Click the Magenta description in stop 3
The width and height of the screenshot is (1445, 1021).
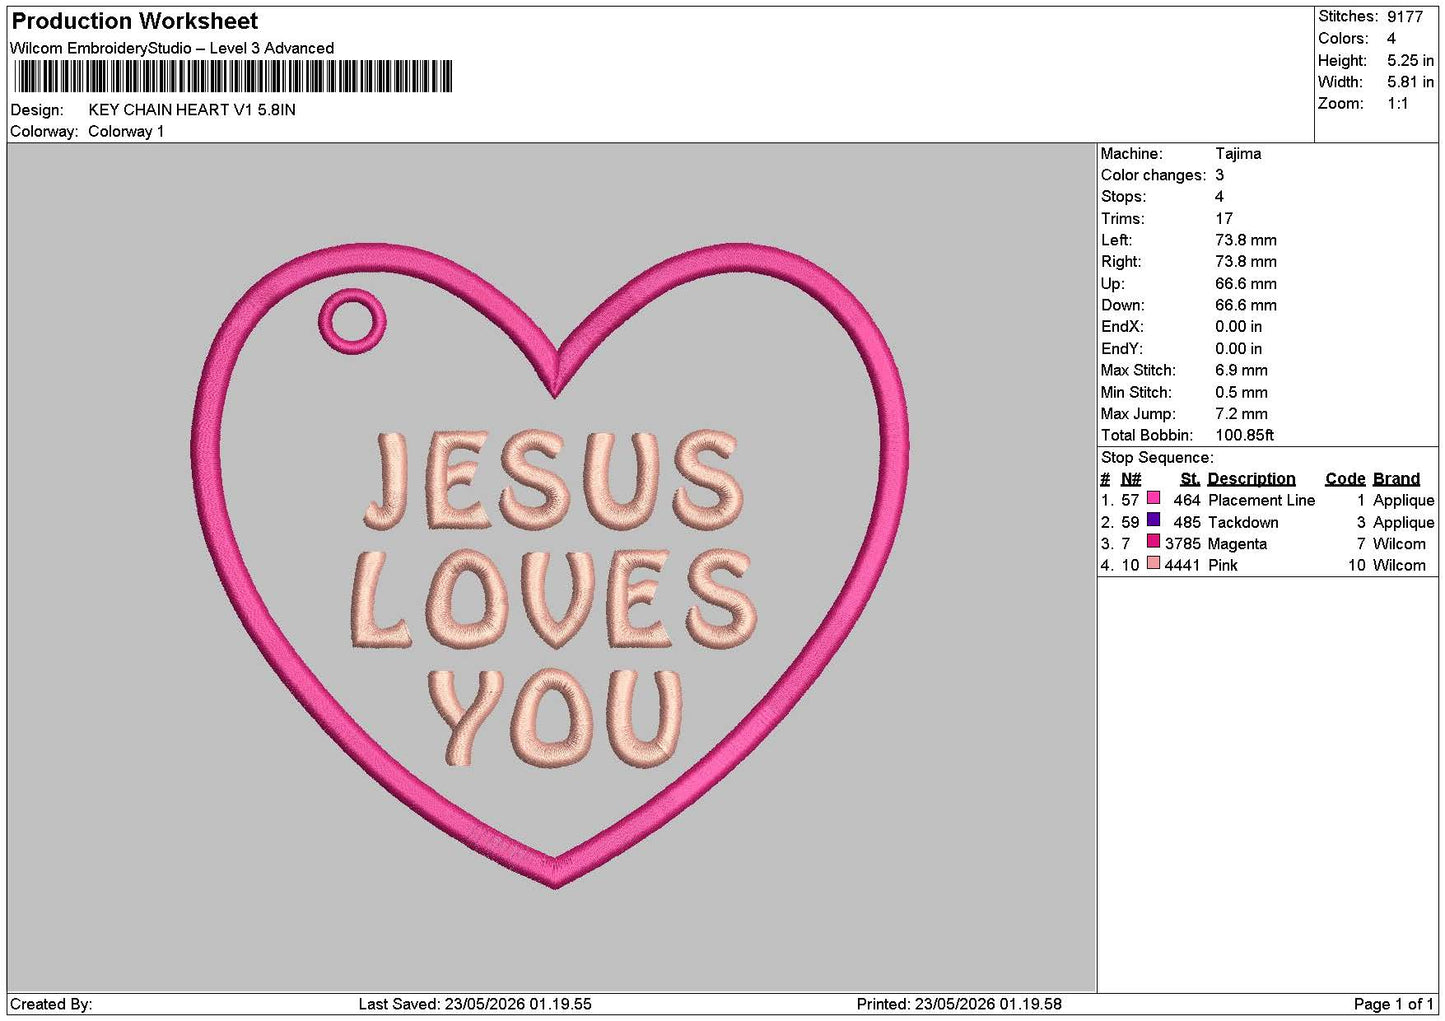tap(1237, 545)
